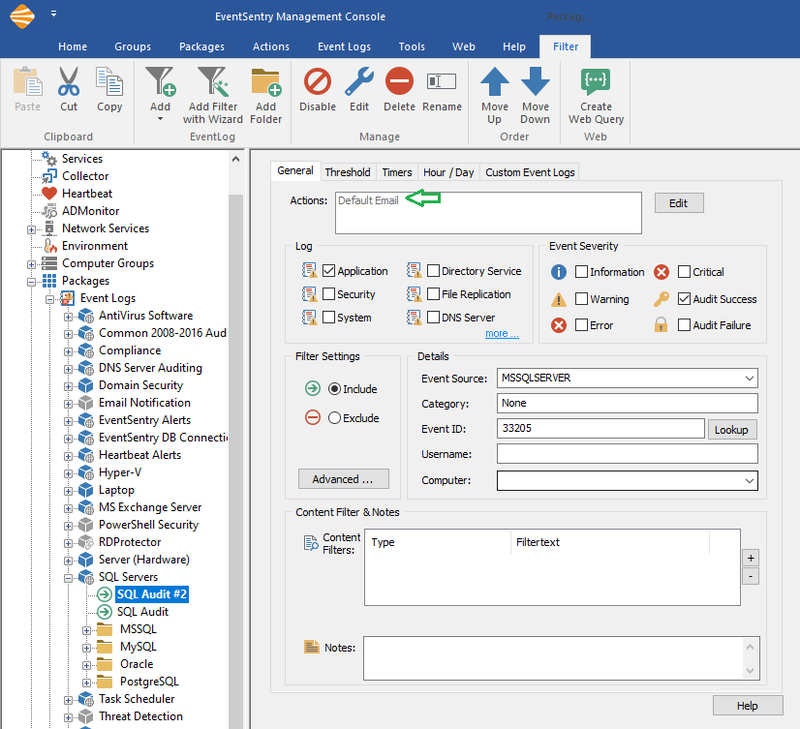Image resolution: width=800 pixels, height=729 pixels.
Task: Select the ADMonitor icon in tree
Action: tap(49, 211)
